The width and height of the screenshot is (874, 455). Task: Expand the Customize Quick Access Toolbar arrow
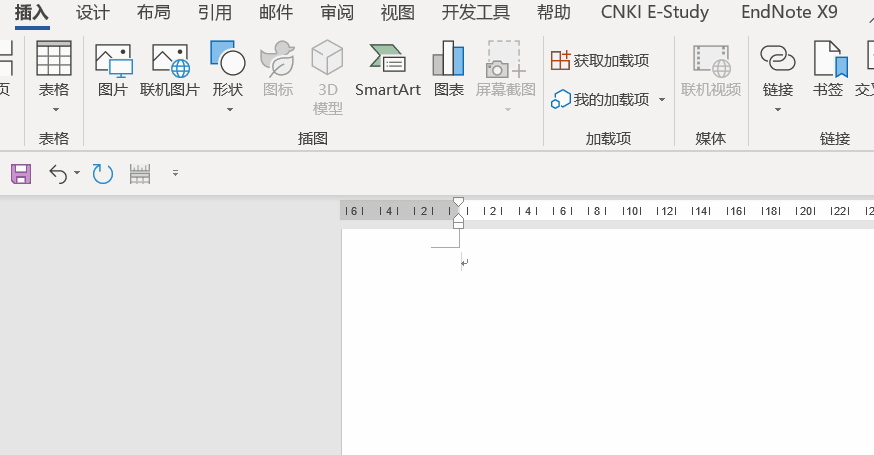[176, 173]
